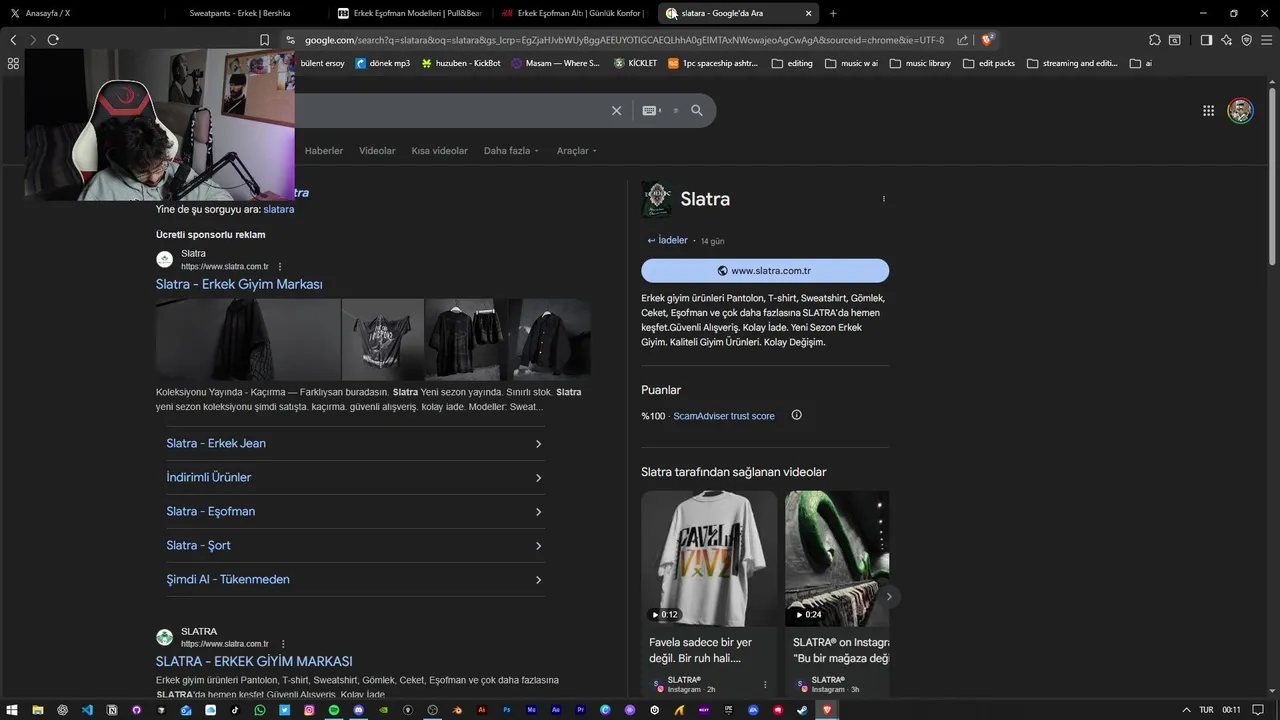Open the SLATRA - ERKEK GİYİM MARKASI organic result
Image resolution: width=1280 pixels, height=720 pixels.
[x=254, y=662]
